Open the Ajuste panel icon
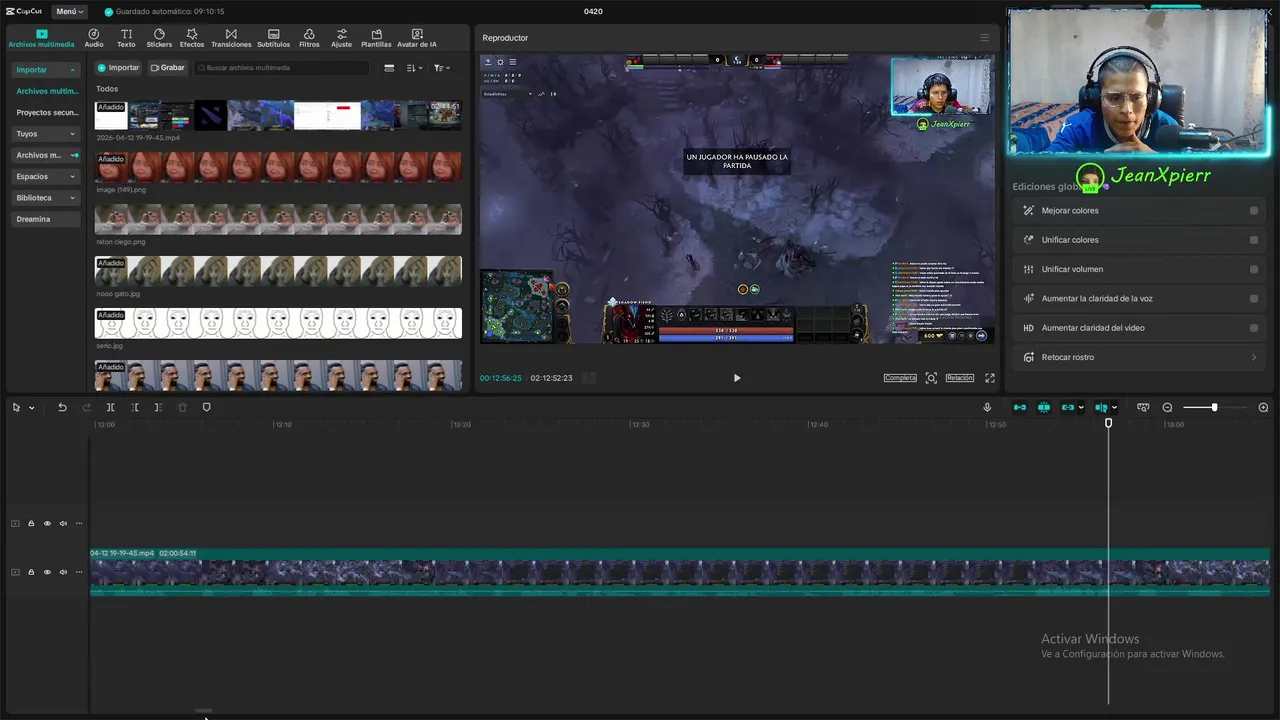This screenshot has width=1280, height=720. tap(342, 38)
